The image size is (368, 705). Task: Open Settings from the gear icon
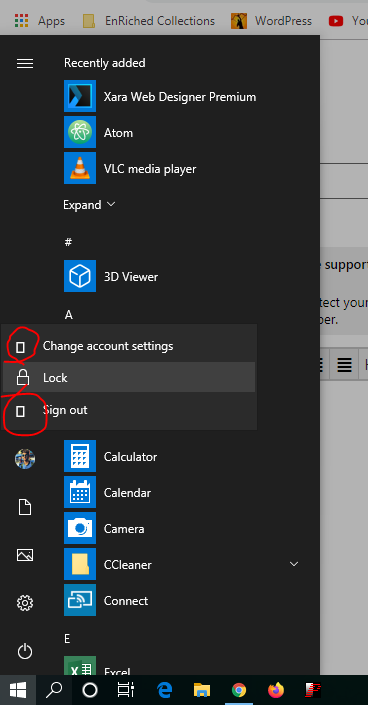click(x=25, y=602)
